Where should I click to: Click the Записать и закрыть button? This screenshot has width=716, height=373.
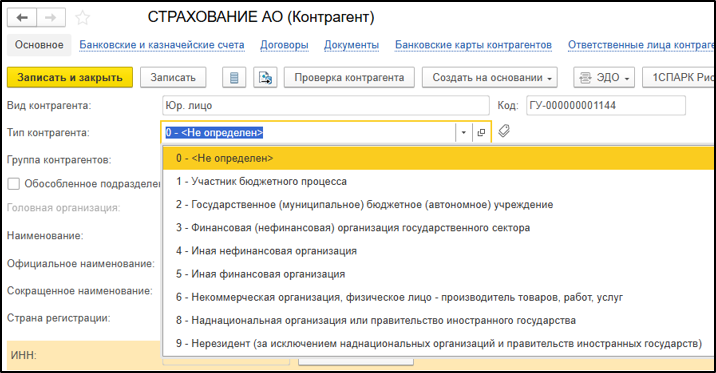70,78
